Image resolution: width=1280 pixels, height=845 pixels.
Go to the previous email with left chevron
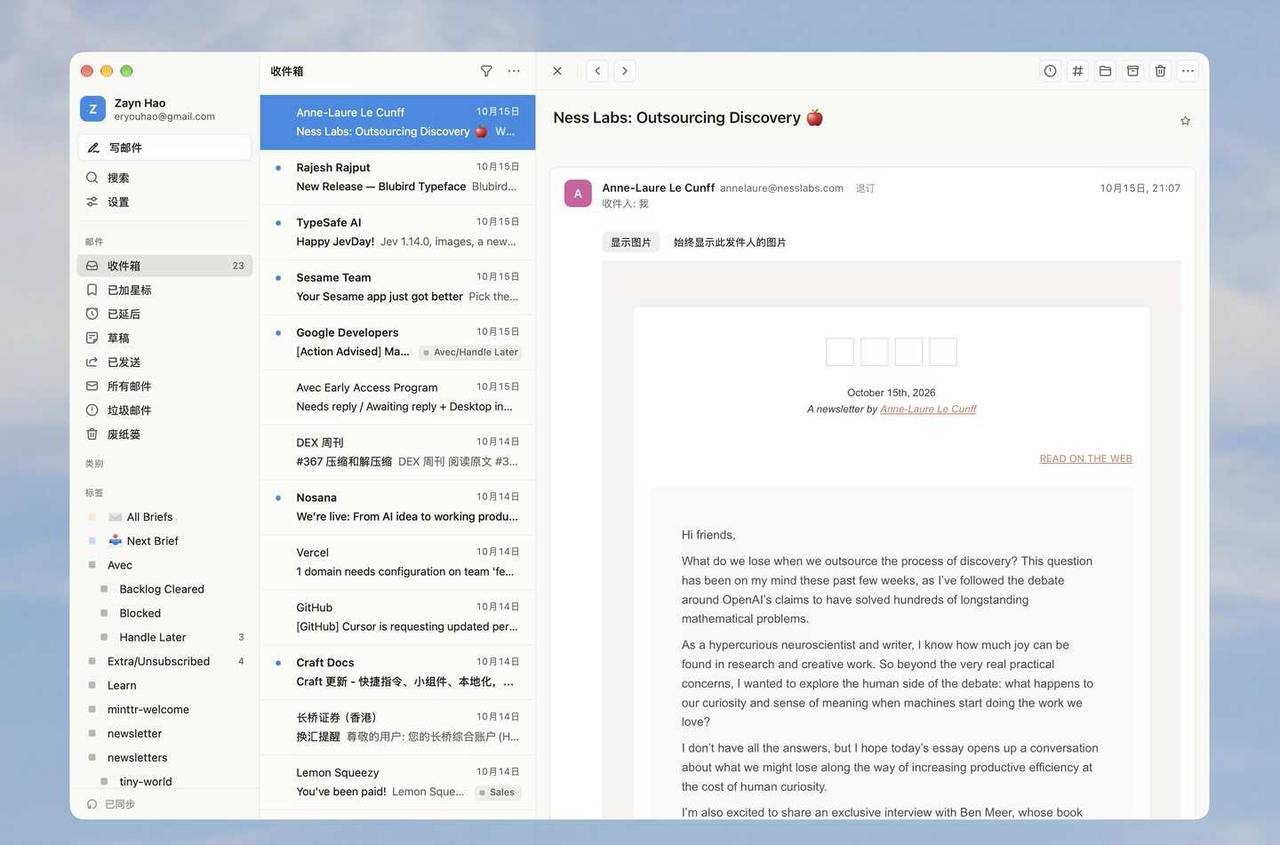click(597, 71)
